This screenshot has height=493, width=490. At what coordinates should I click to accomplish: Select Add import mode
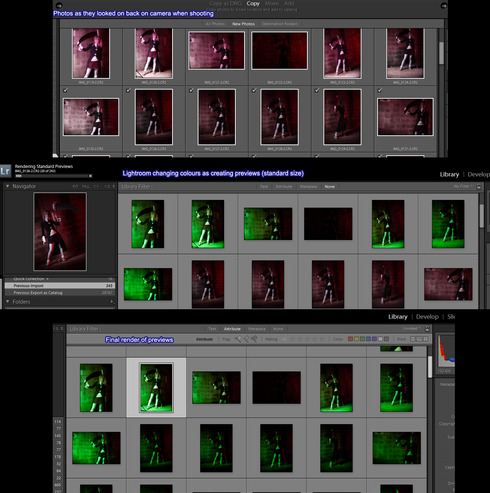coord(289,3)
